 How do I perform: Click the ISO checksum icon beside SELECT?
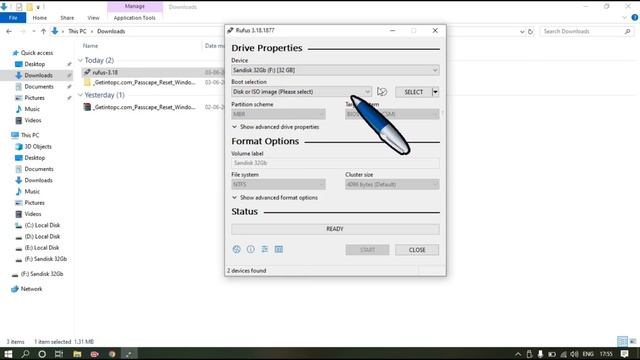coord(382,92)
